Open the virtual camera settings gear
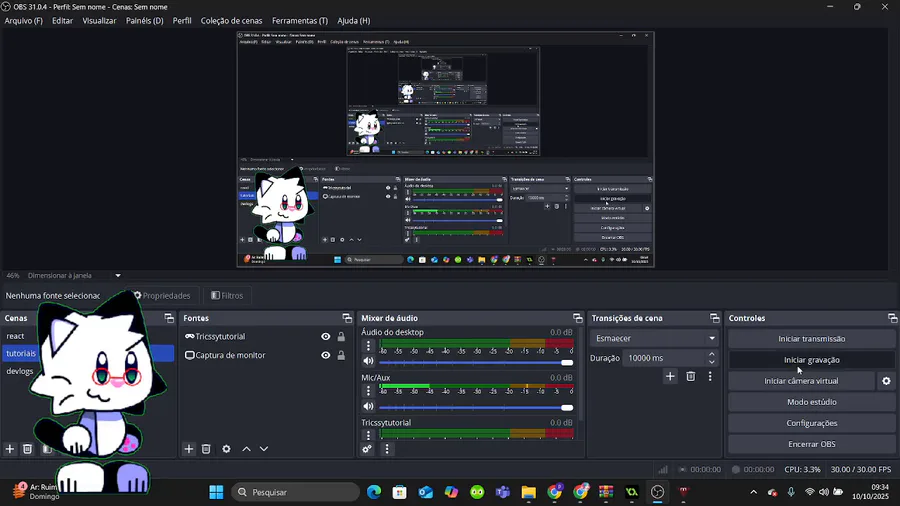 tap(886, 381)
